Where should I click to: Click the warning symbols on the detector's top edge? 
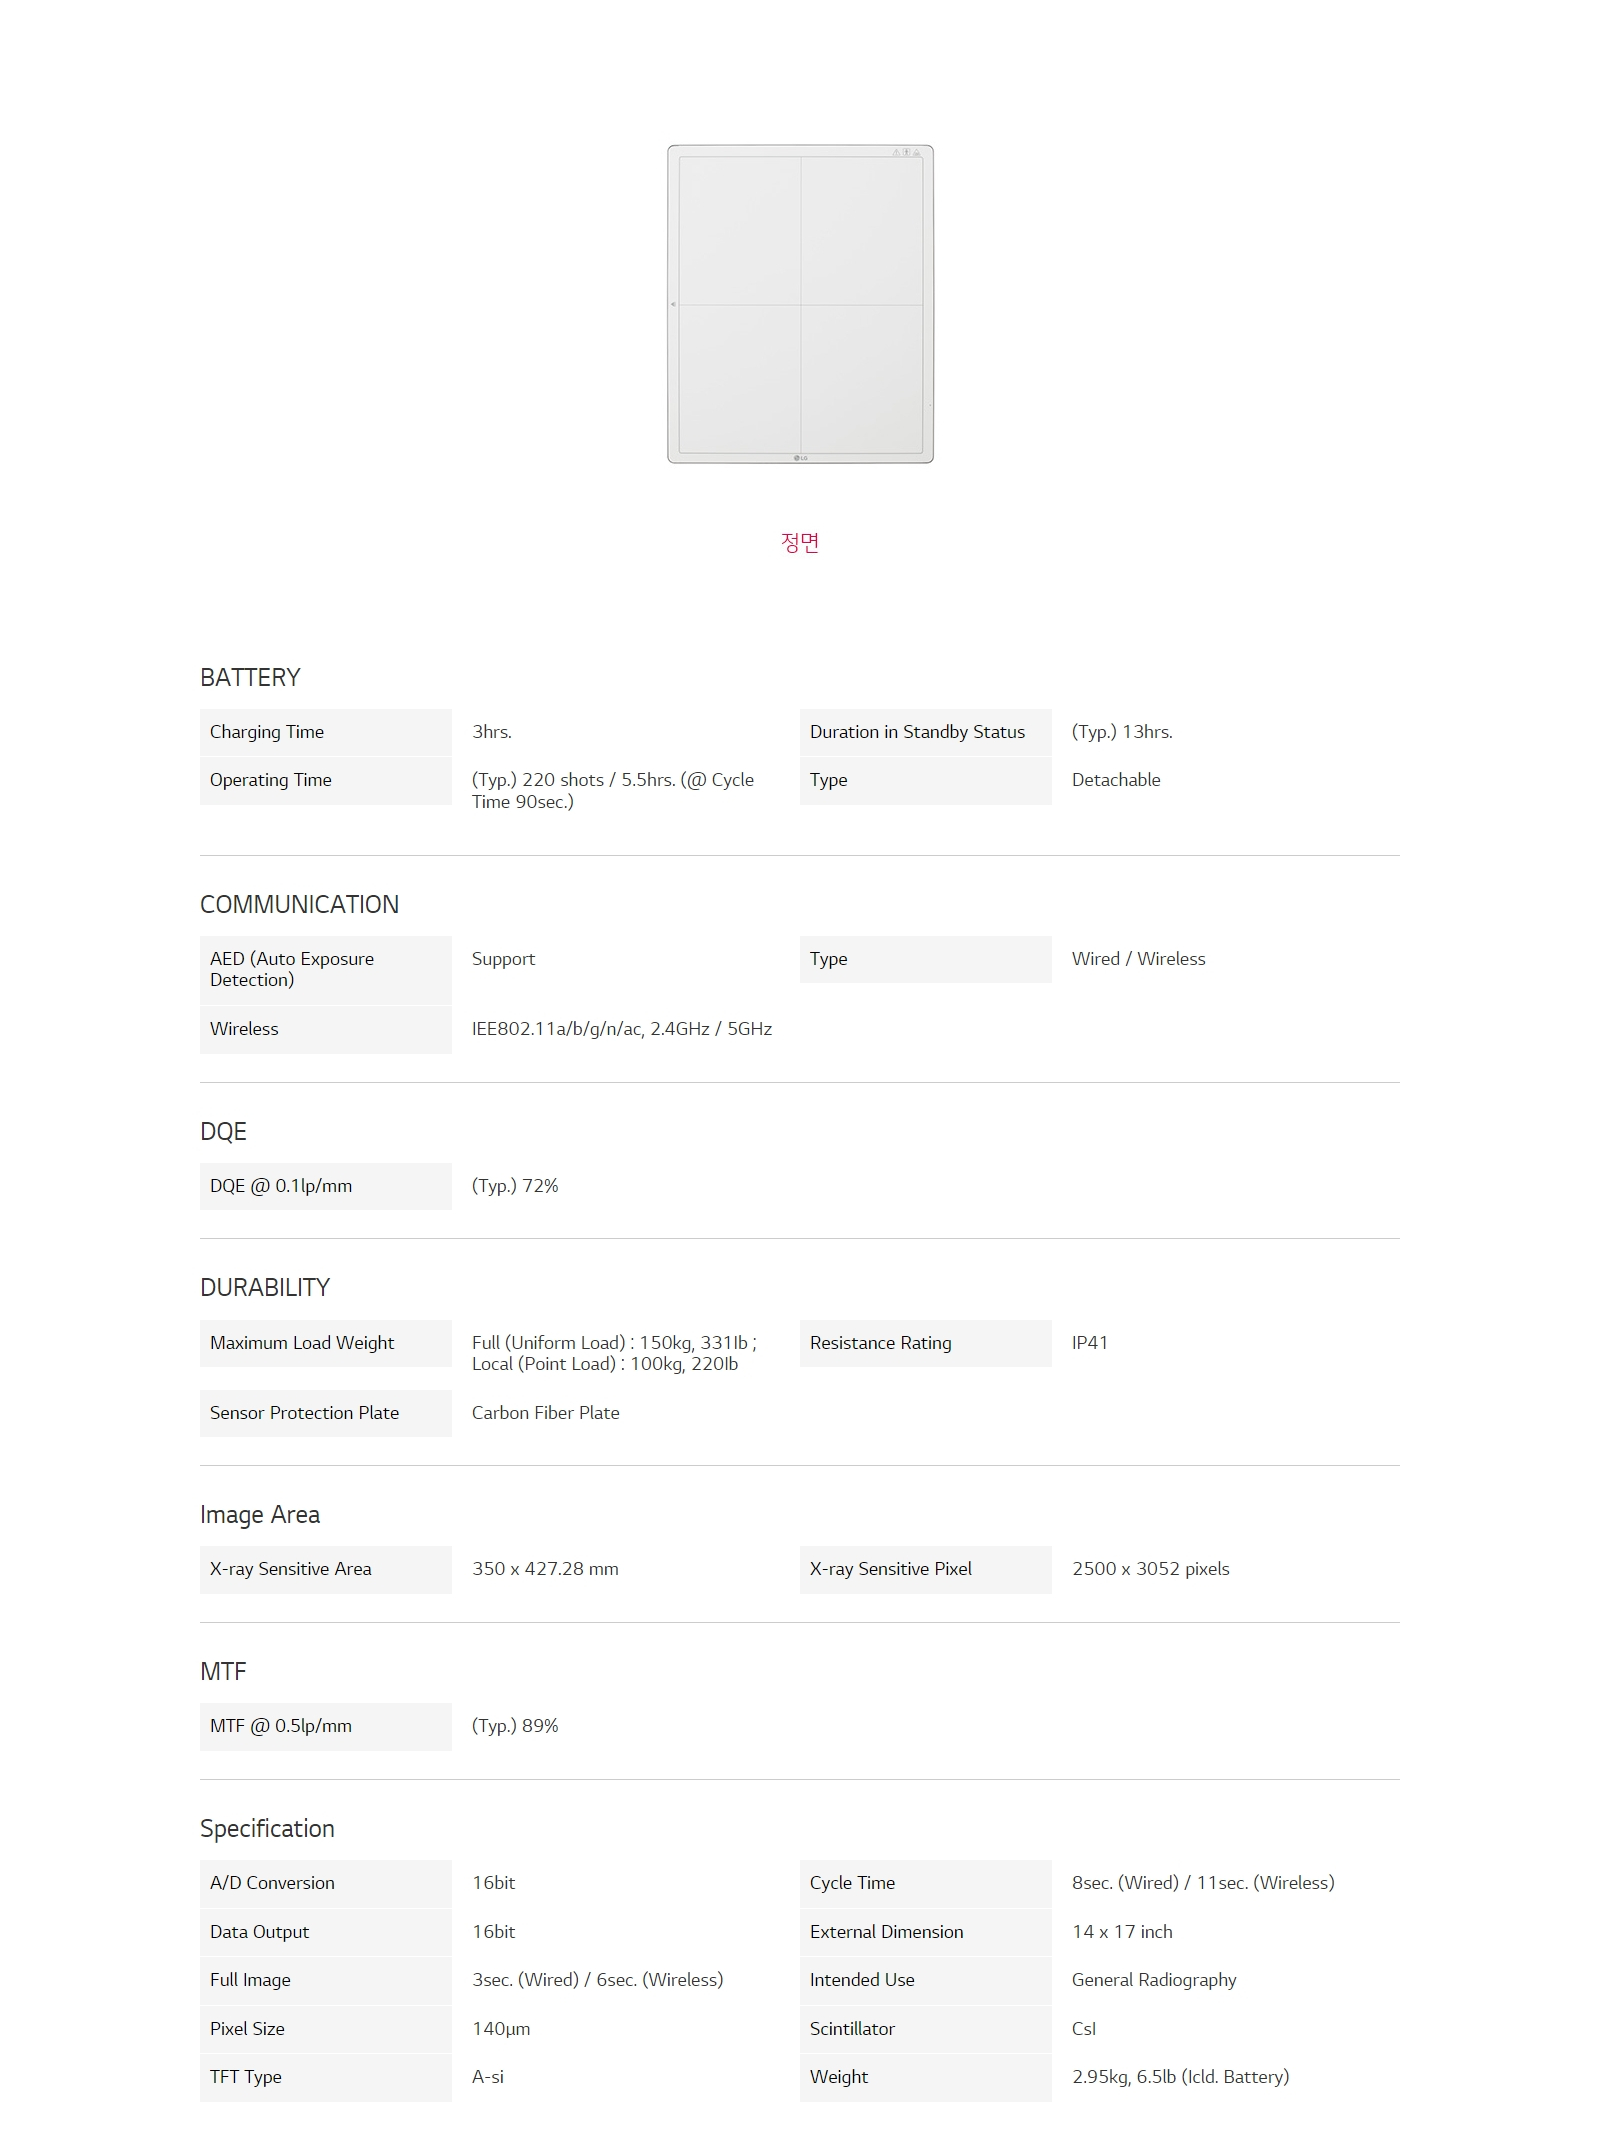tap(906, 152)
